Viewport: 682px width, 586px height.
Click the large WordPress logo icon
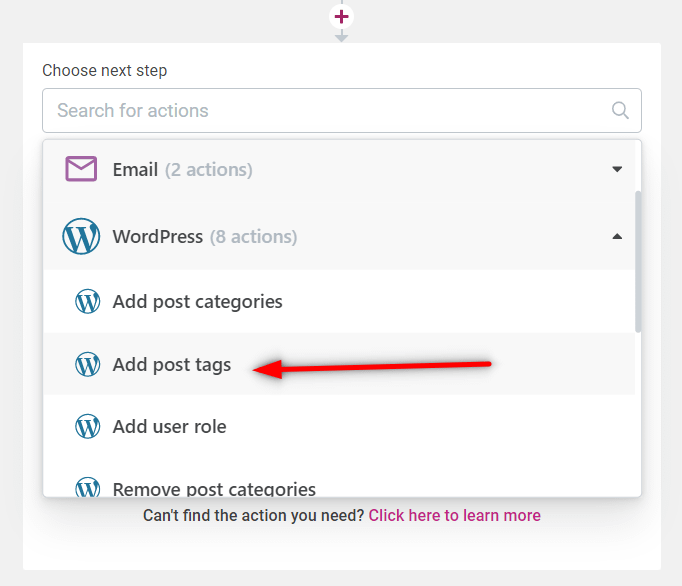[x=81, y=236]
